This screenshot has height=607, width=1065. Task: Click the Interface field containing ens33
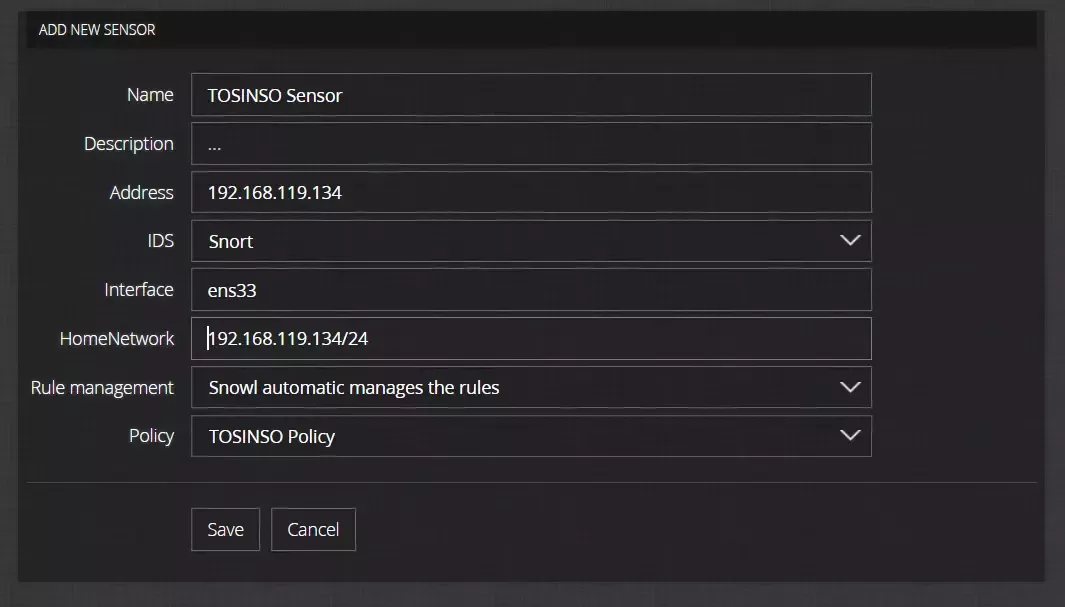[x=531, y=290]
